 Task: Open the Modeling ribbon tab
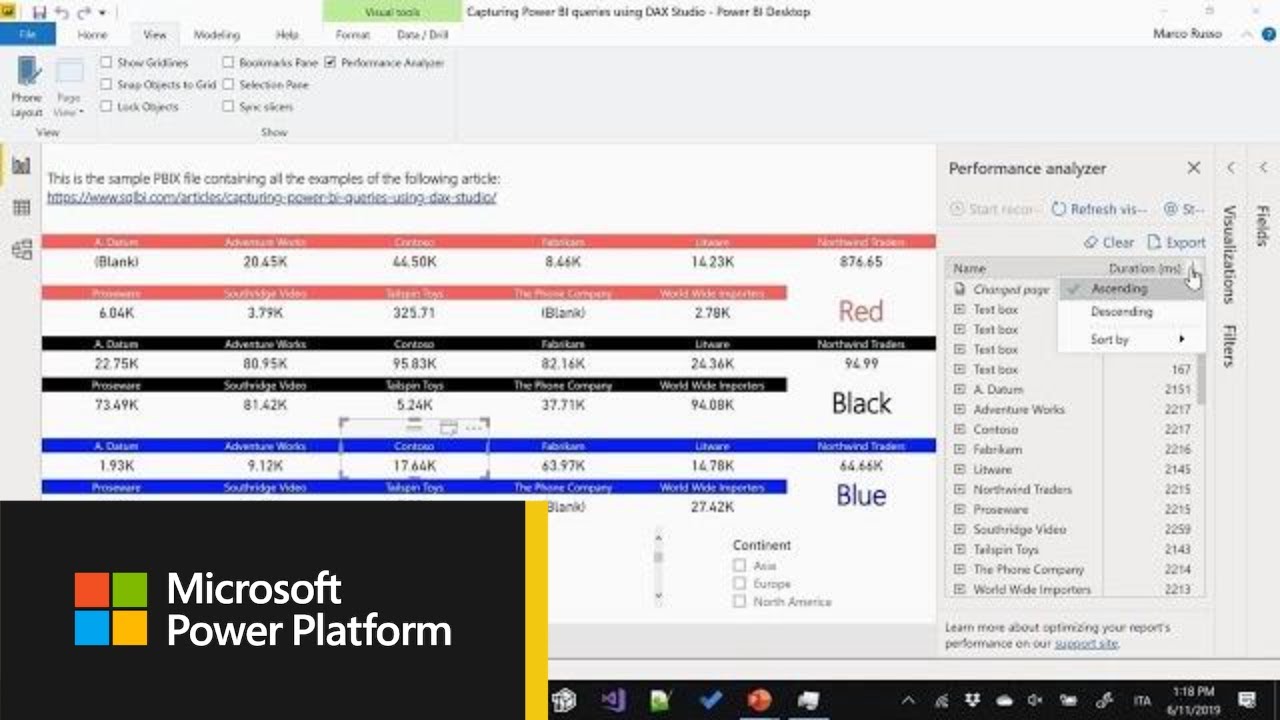pos(217,34)
